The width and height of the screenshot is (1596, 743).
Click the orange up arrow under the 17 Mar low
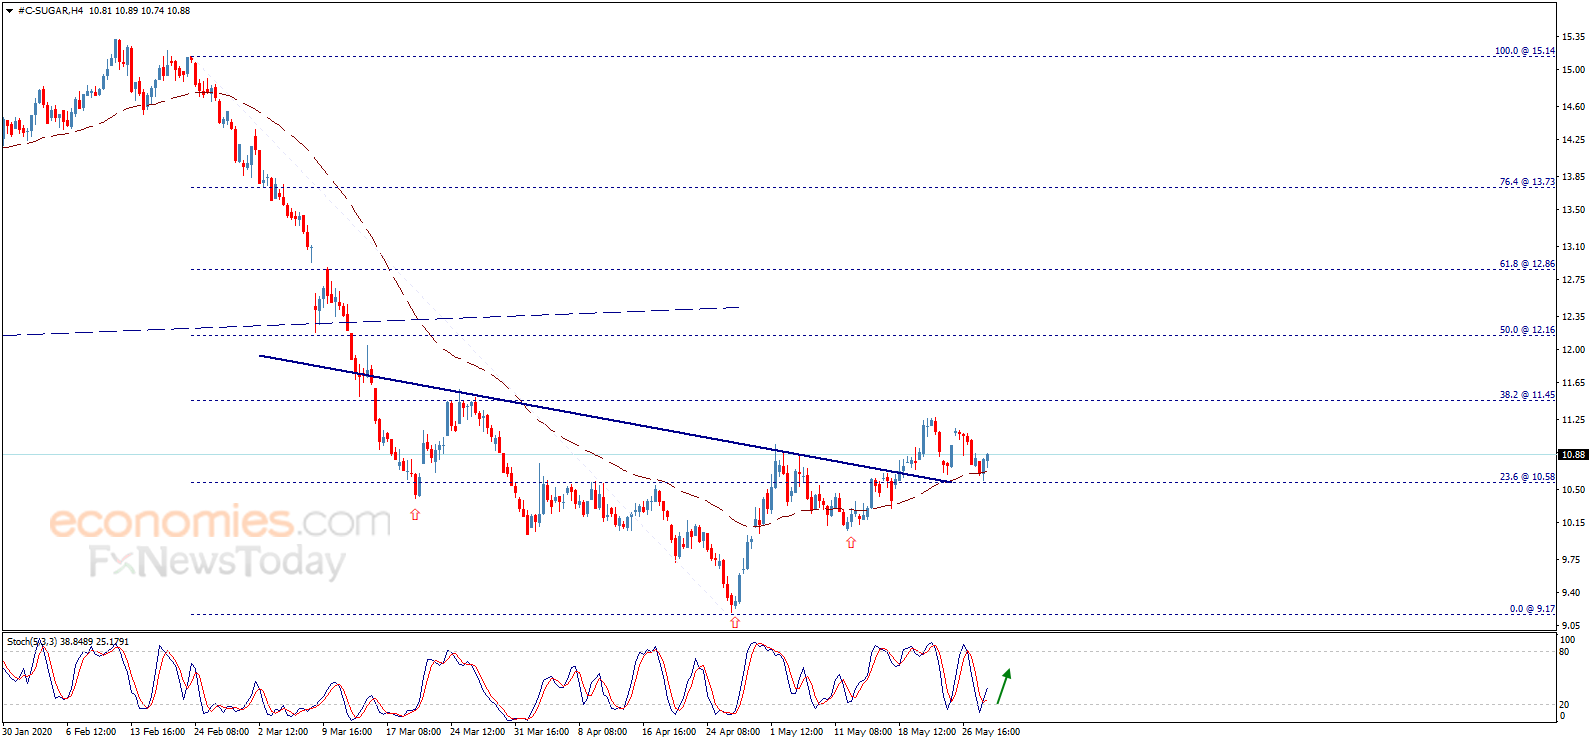[415, 514]
